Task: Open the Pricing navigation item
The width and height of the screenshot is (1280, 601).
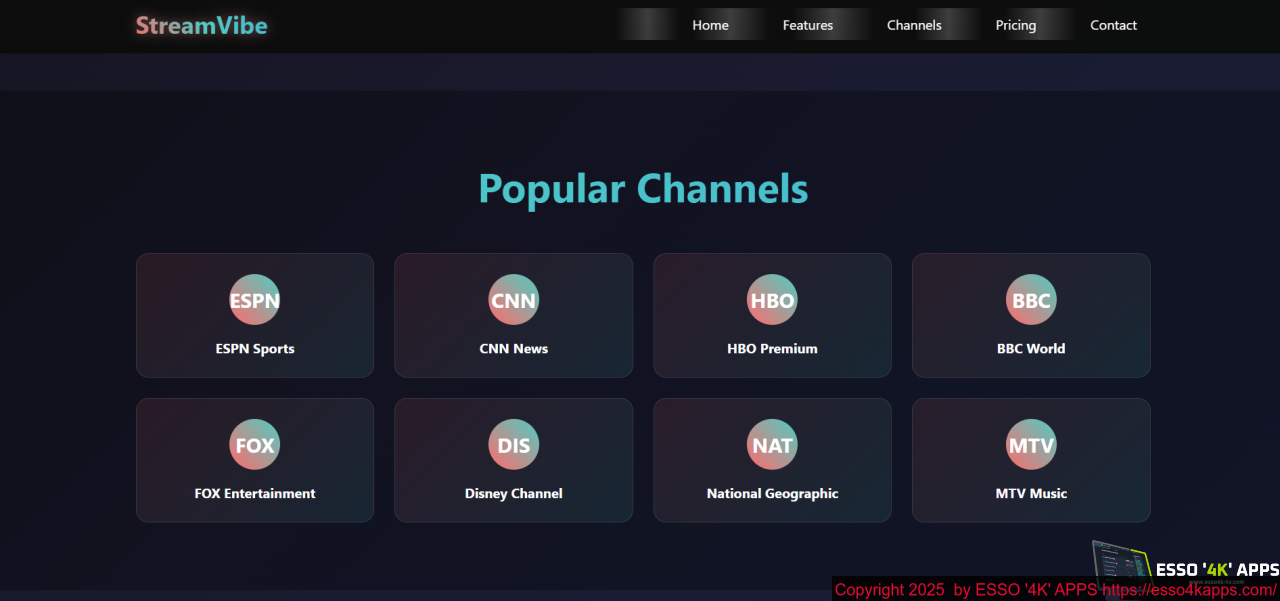Action: pyautogui.click(x=1016, y=25)
